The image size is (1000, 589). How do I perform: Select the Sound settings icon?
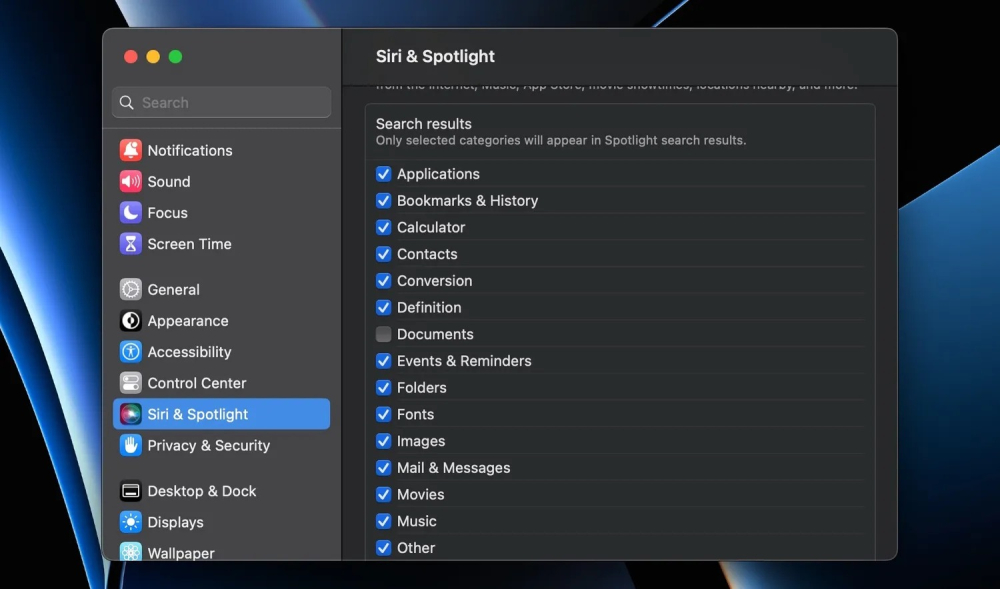[130, 181]
